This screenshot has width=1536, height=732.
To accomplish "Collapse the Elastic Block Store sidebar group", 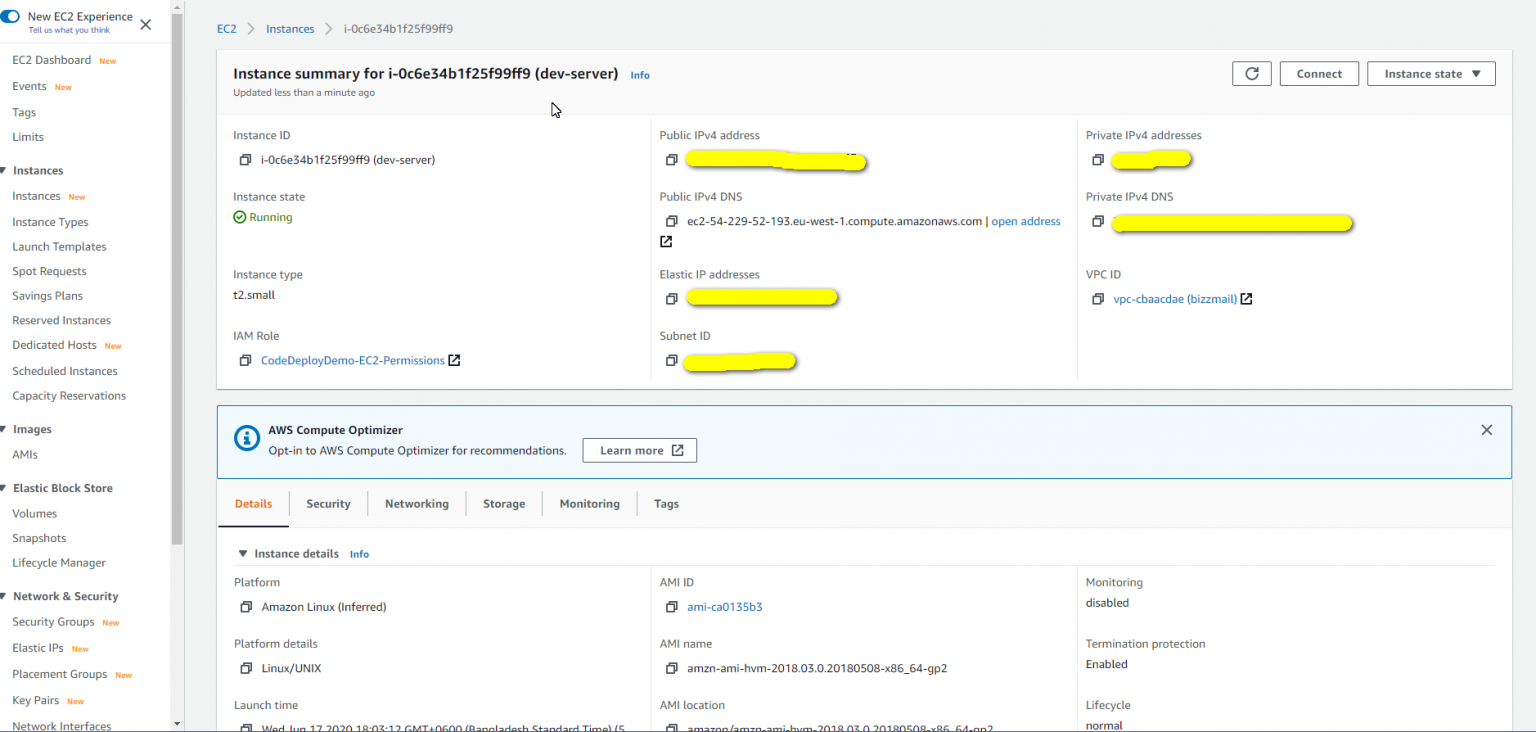I will (x=4, y=489).
